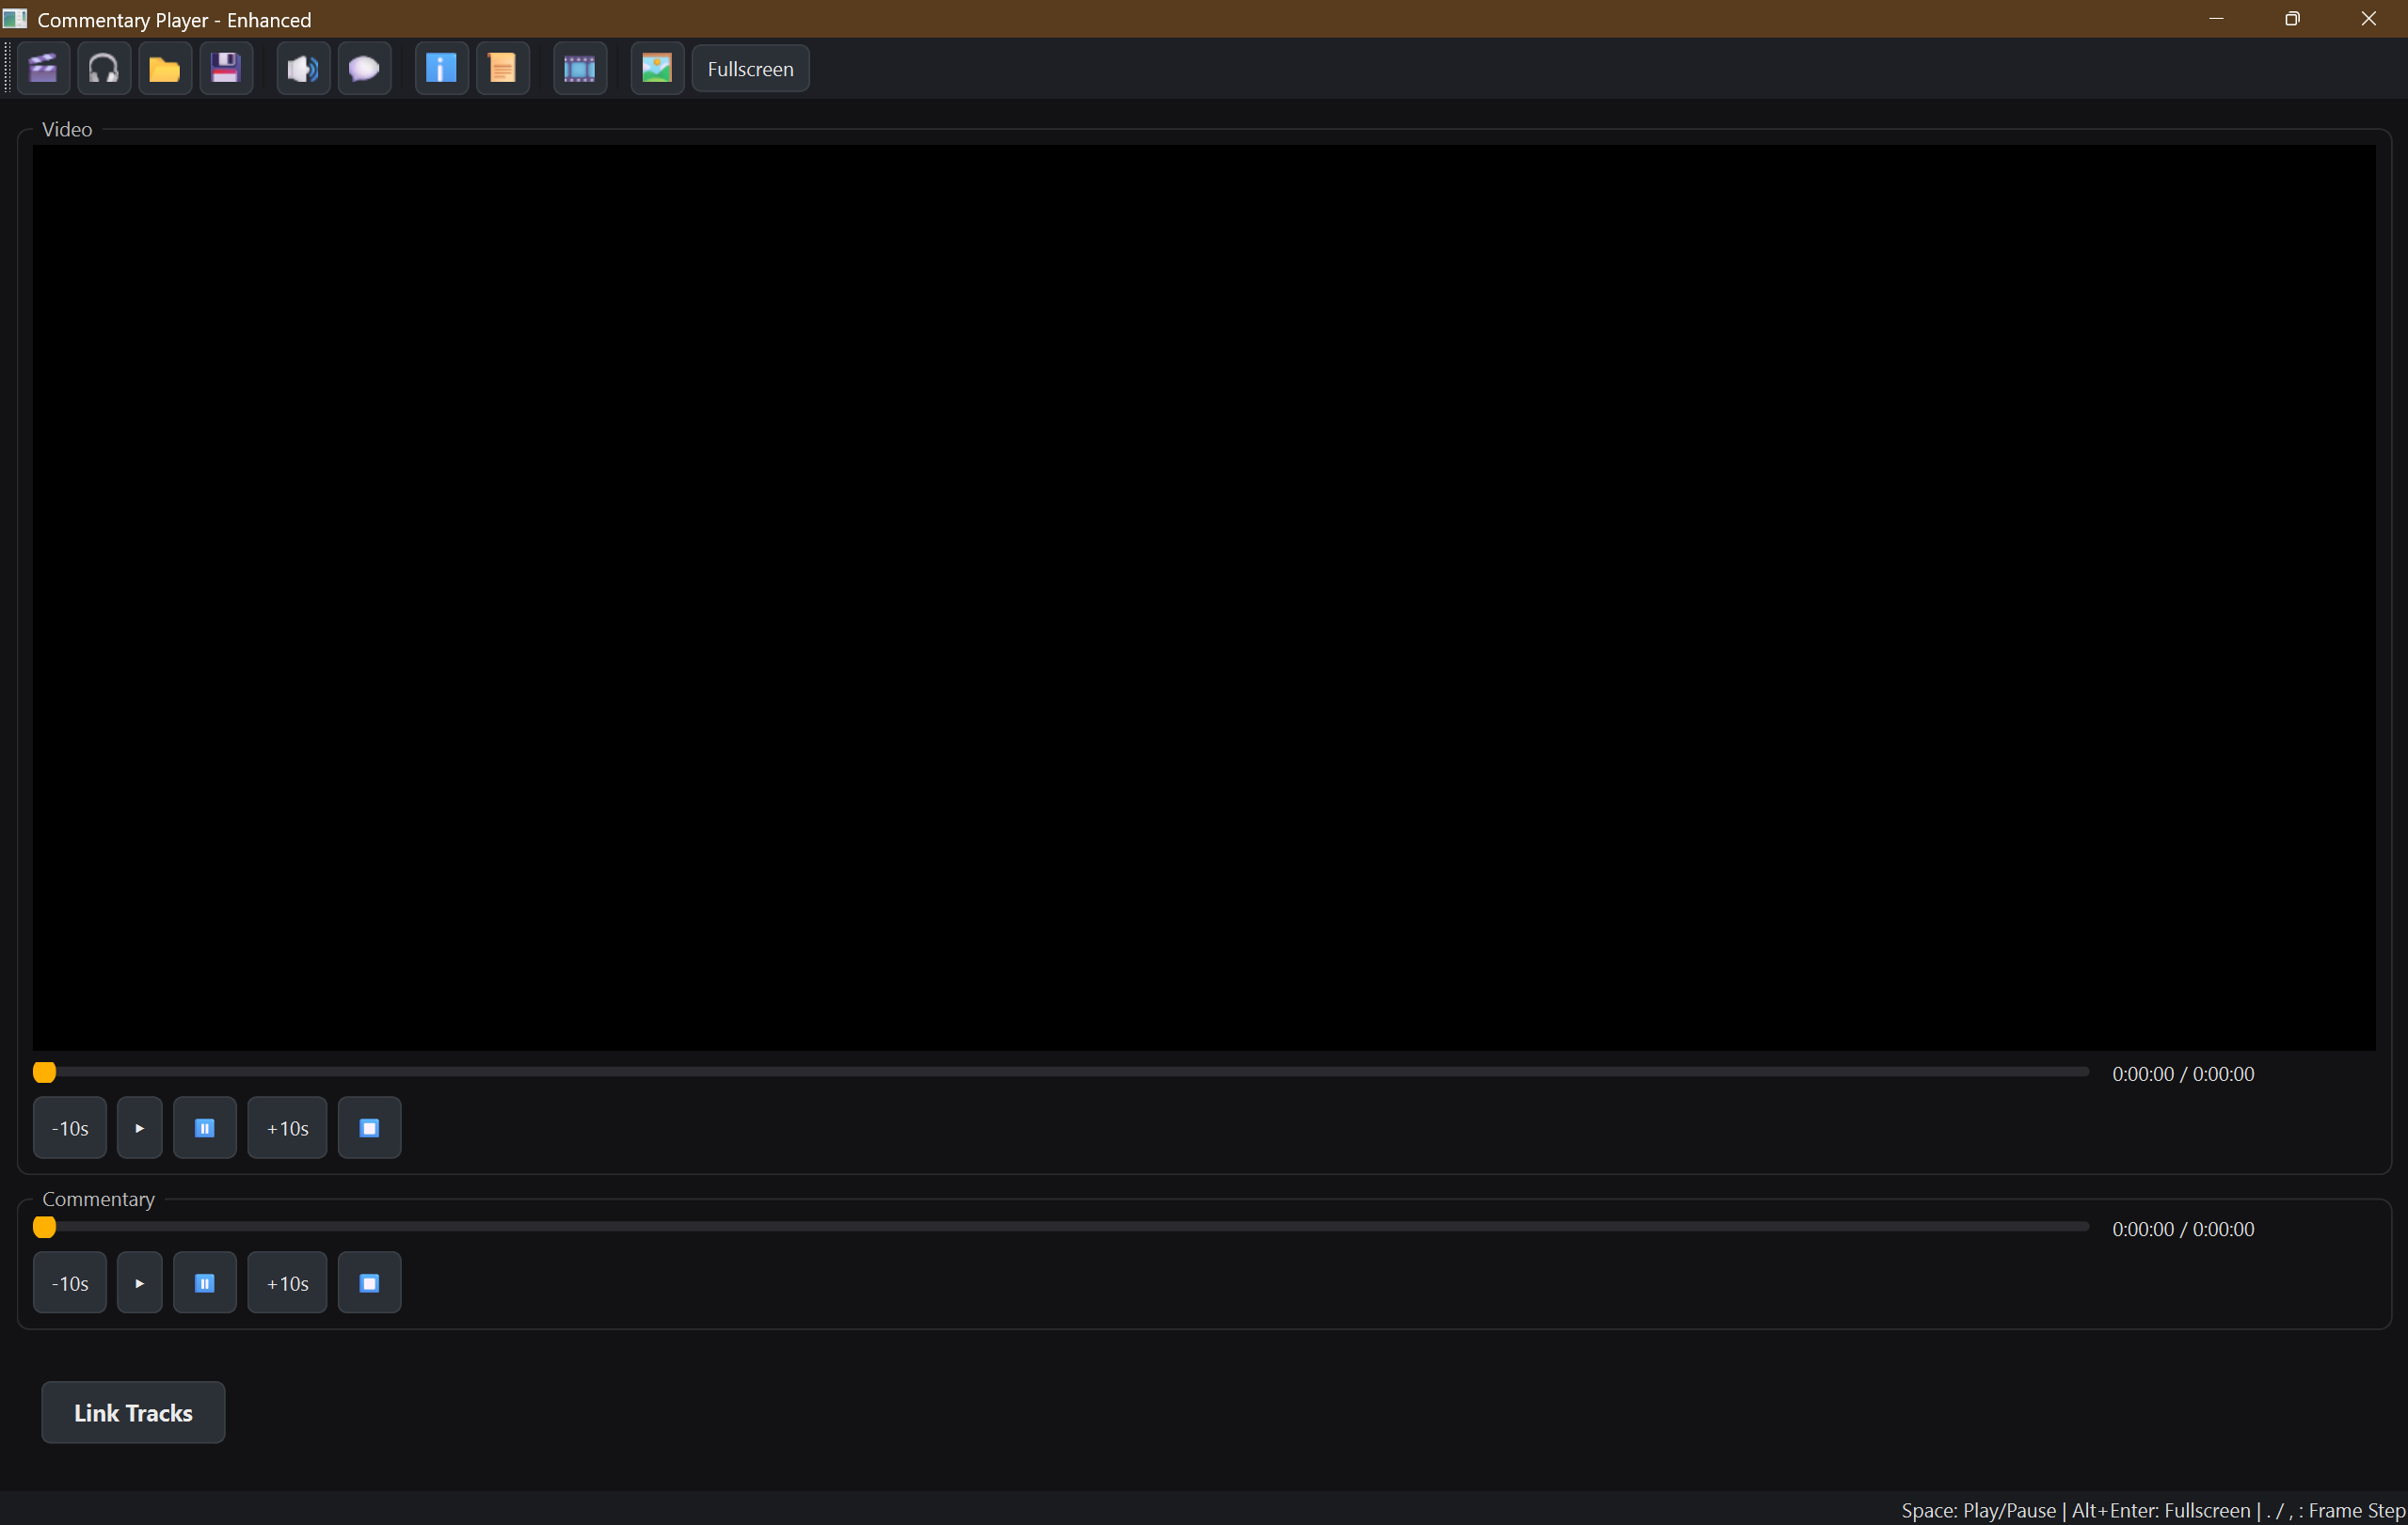
Task: Click the landscape picture snapshot icon
Action: (657, 69)
